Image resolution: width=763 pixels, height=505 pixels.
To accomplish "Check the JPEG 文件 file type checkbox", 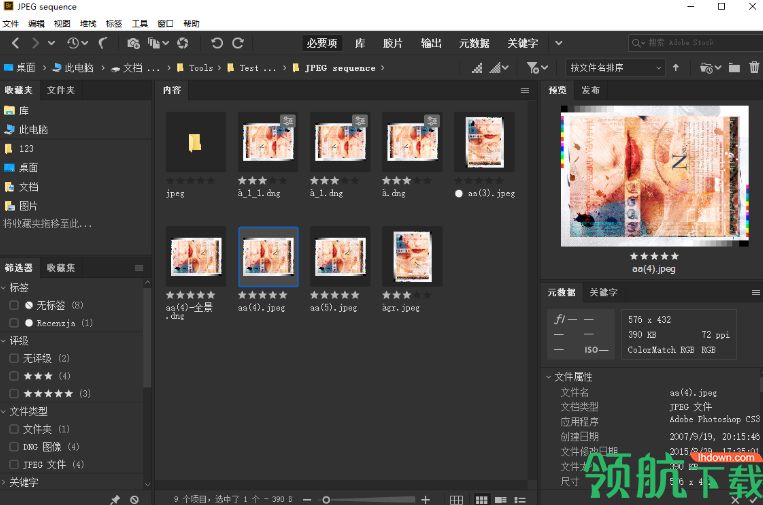I will 14,464.
